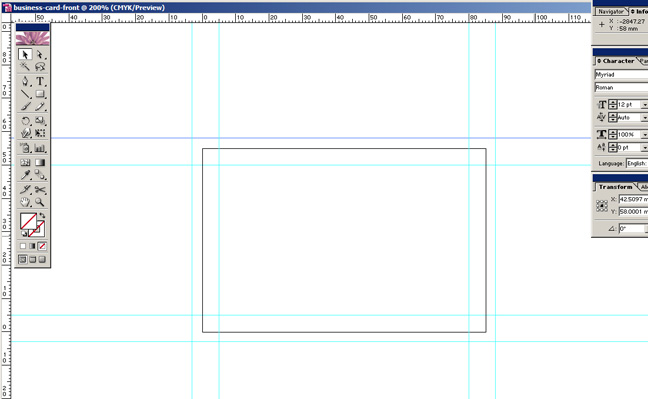Viewport: 648px width, 399px height.
Task: Pick the Rectangle tool
Action: (x=40, y=94)
